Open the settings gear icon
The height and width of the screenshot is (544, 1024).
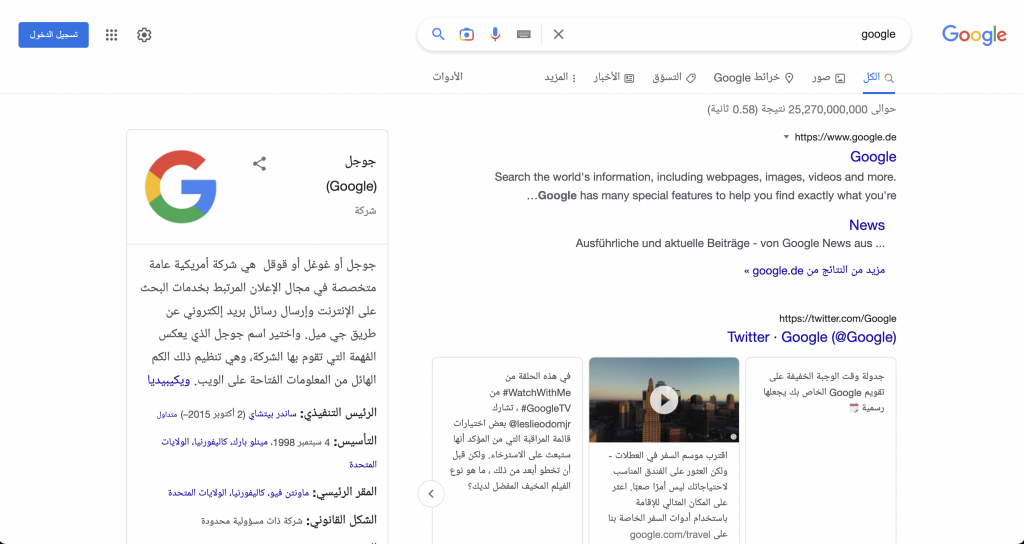pos(144,35)
